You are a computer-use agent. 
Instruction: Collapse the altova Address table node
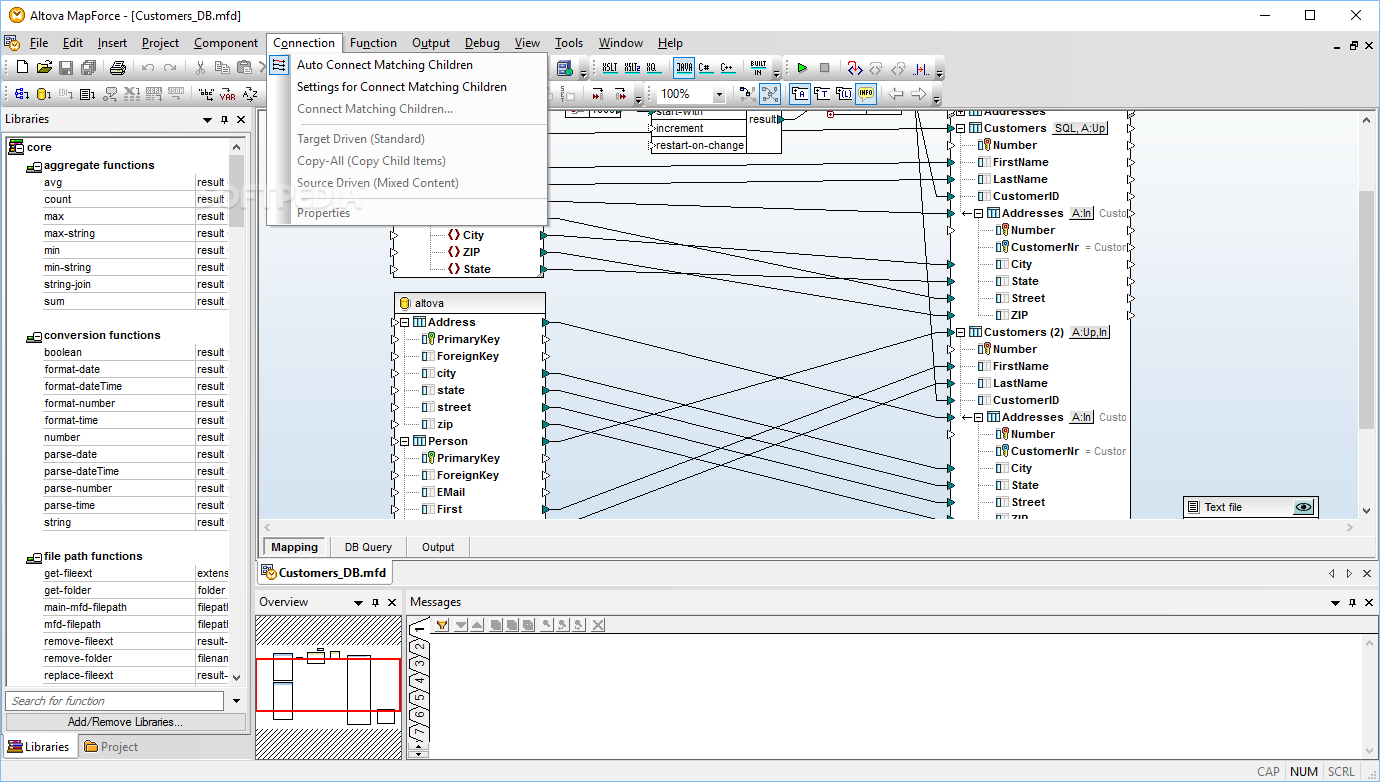tap(405, 322)
